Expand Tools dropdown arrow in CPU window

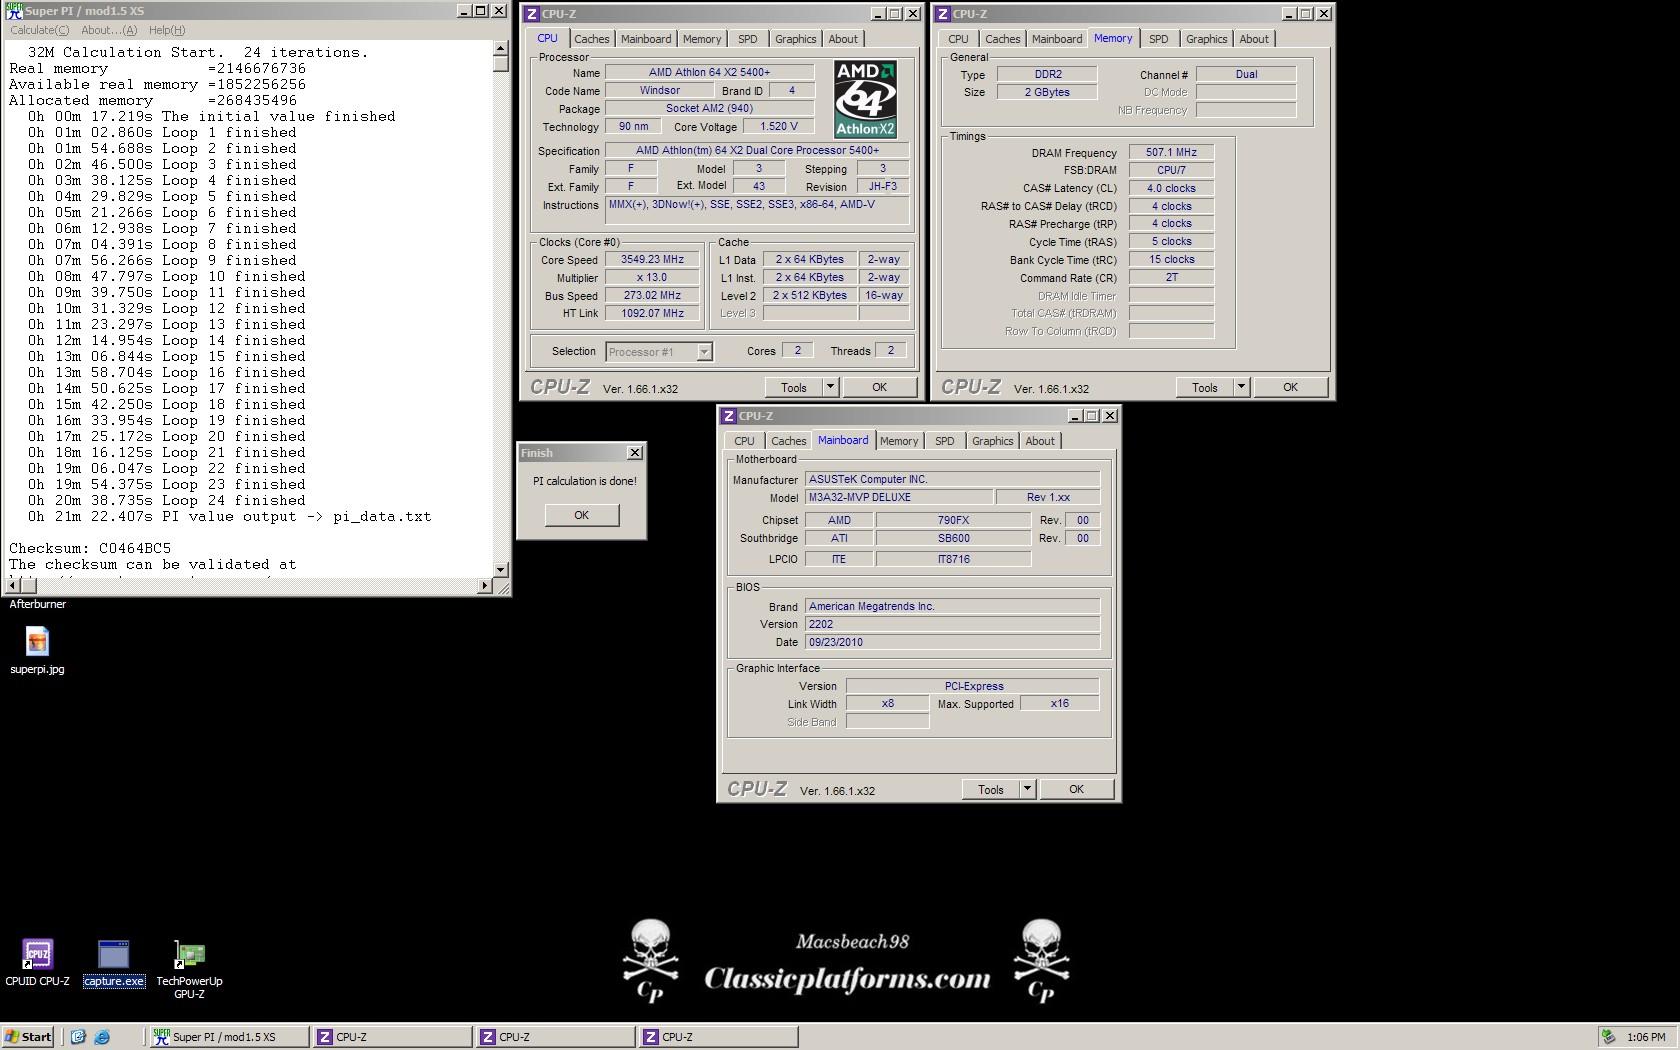830,387
